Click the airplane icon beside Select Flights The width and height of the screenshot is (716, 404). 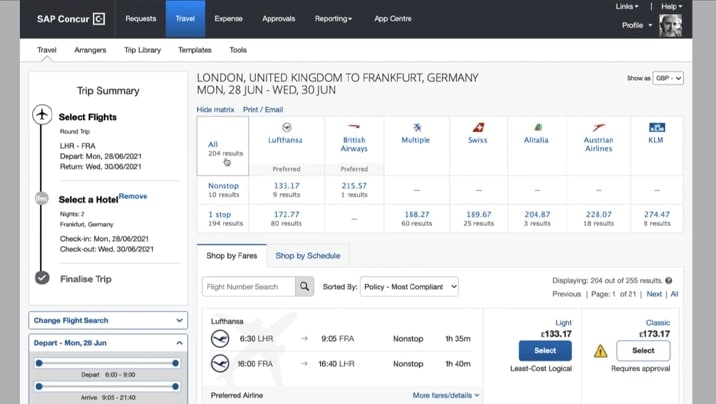[x=42, y=114]
